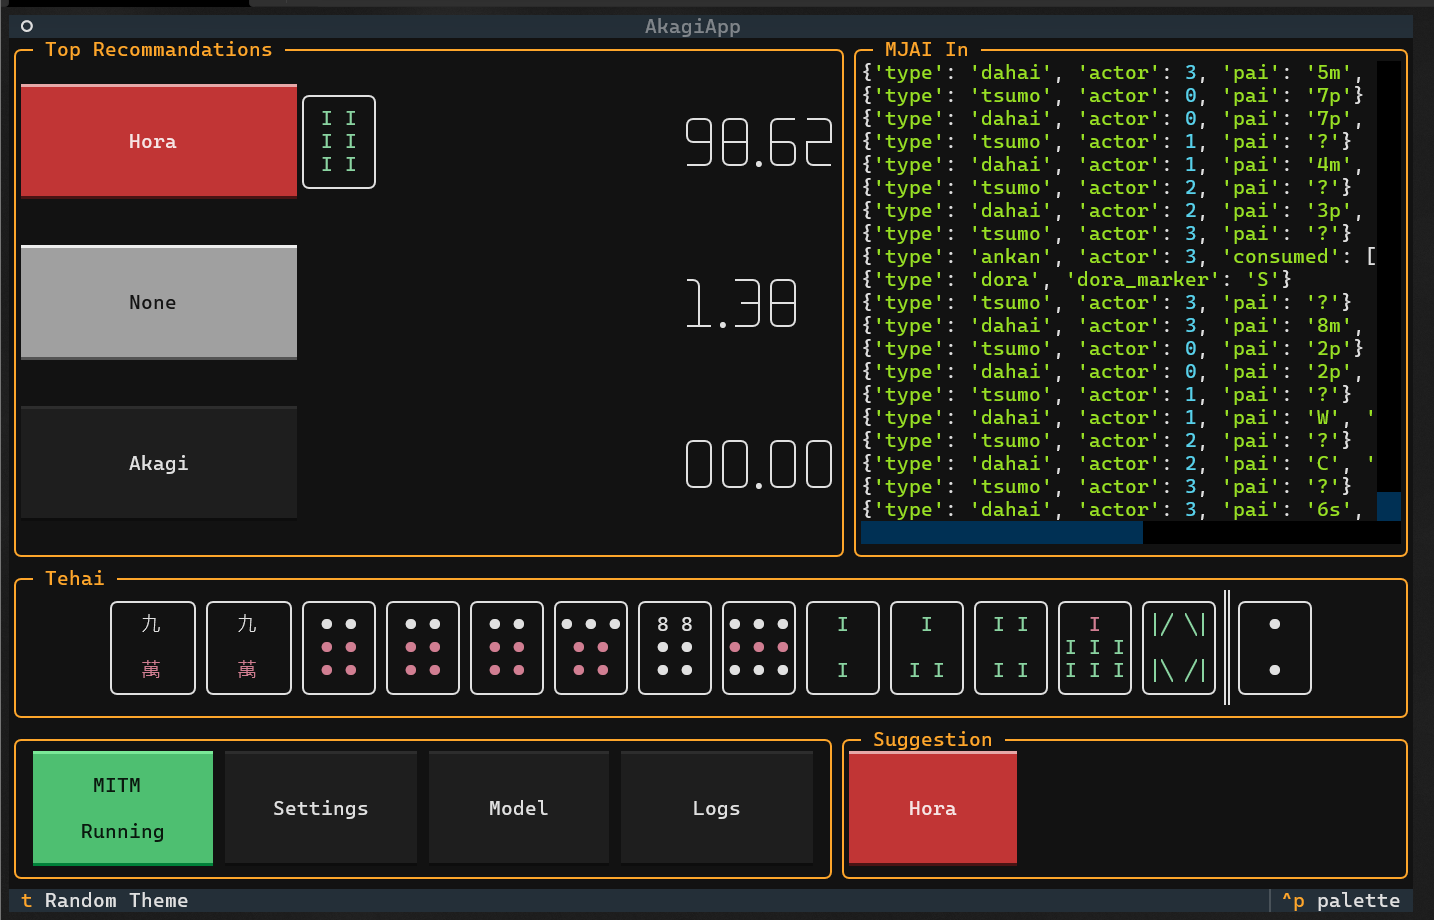
Task: Click the Hora button in Suggestion panel
Action: click(x=933, y=808)
